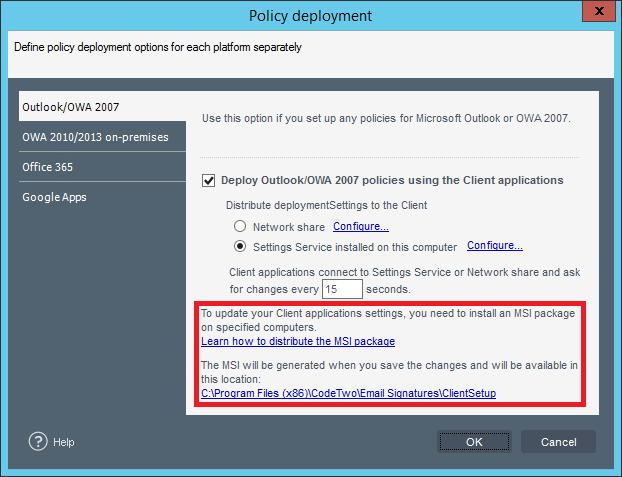Go to the Google Apps tab
This screenshot has width=622, height=477.
[102, 197]
